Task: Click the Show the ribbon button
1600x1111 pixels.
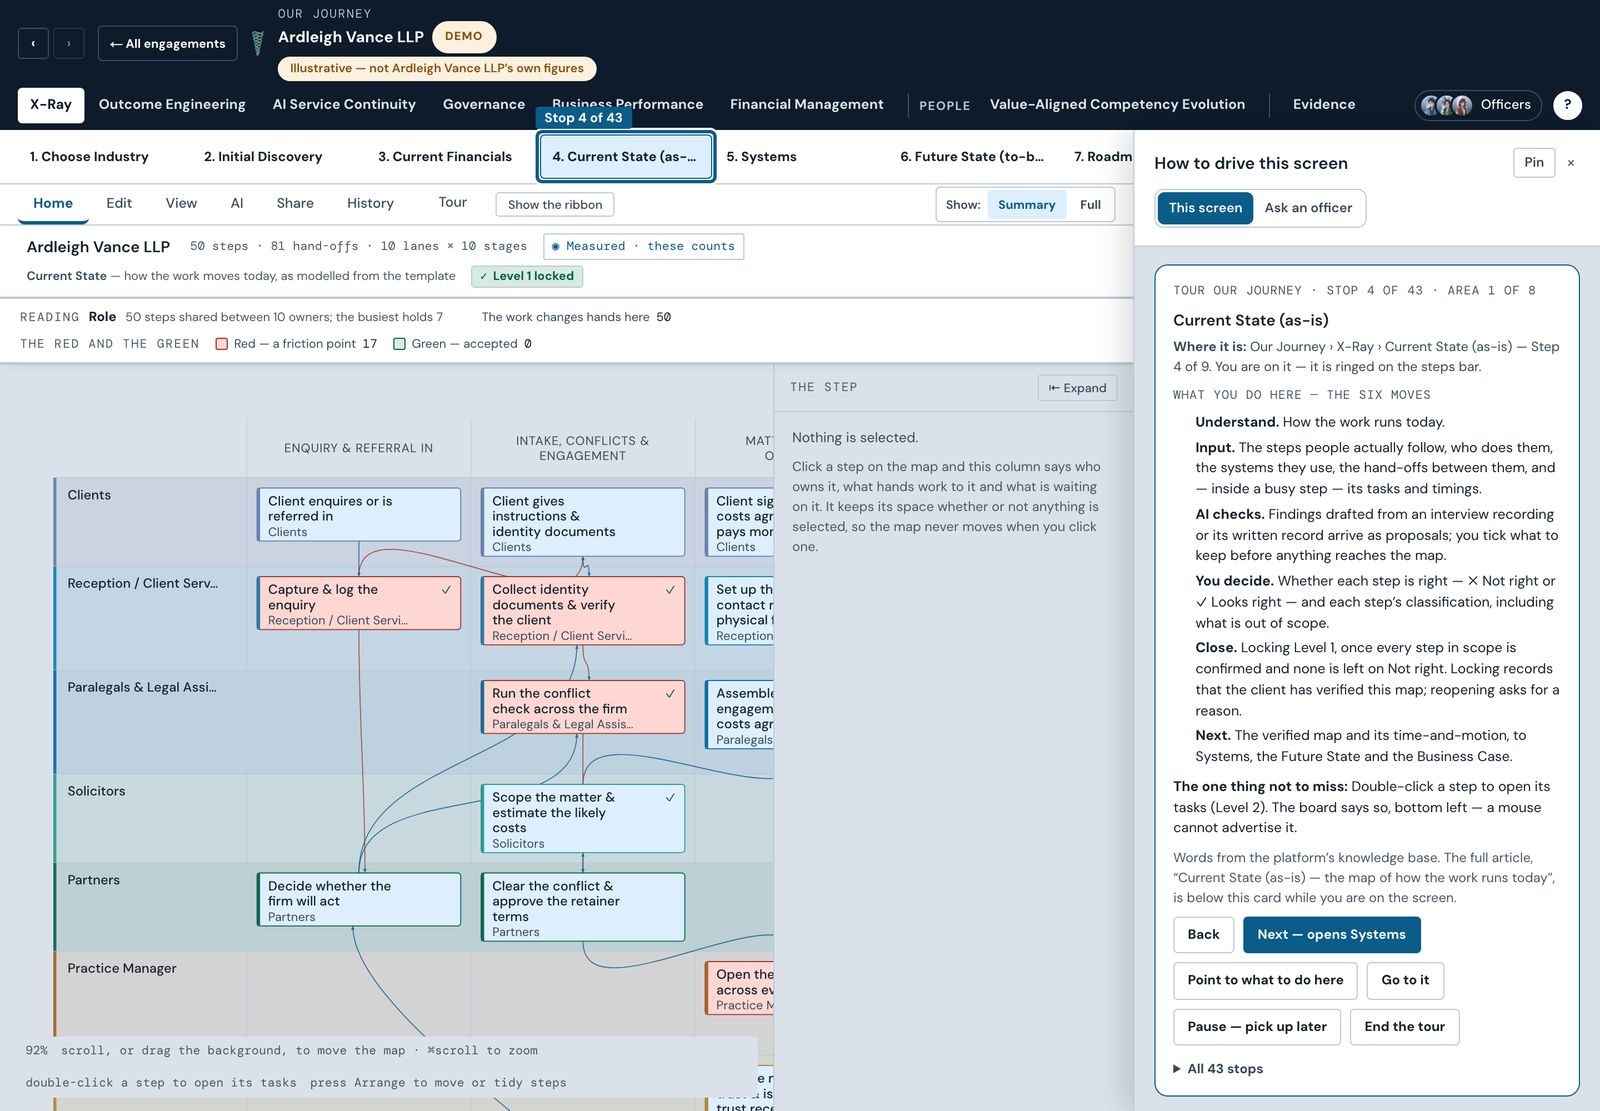Action: (555, 205)
